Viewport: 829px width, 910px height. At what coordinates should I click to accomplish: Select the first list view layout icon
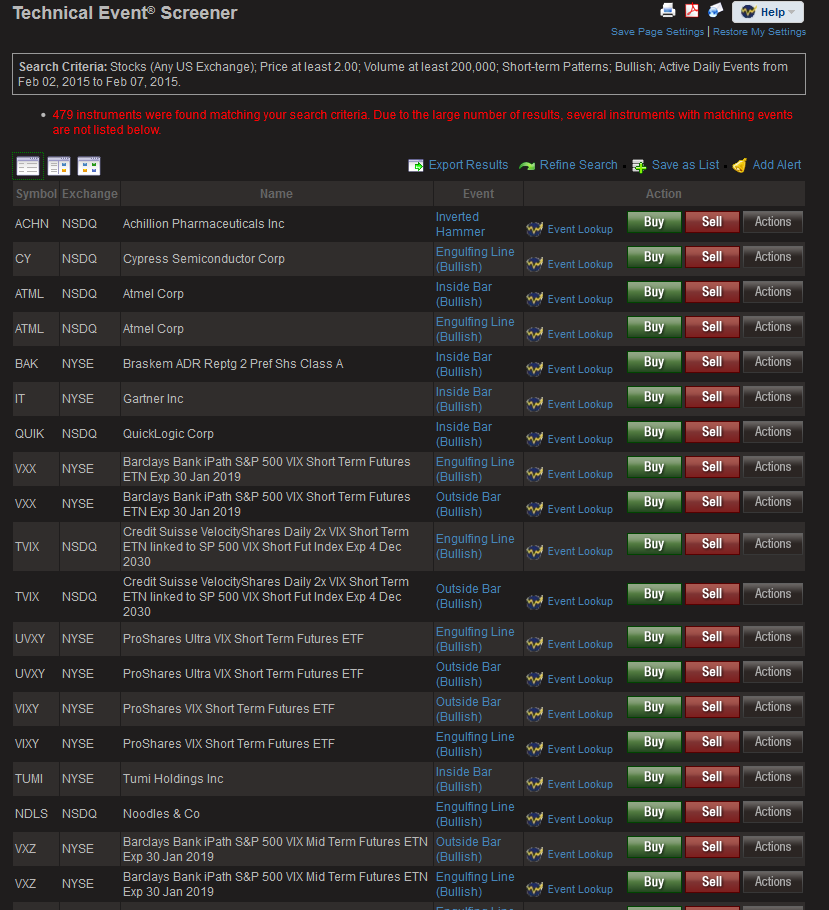point(28,166)
